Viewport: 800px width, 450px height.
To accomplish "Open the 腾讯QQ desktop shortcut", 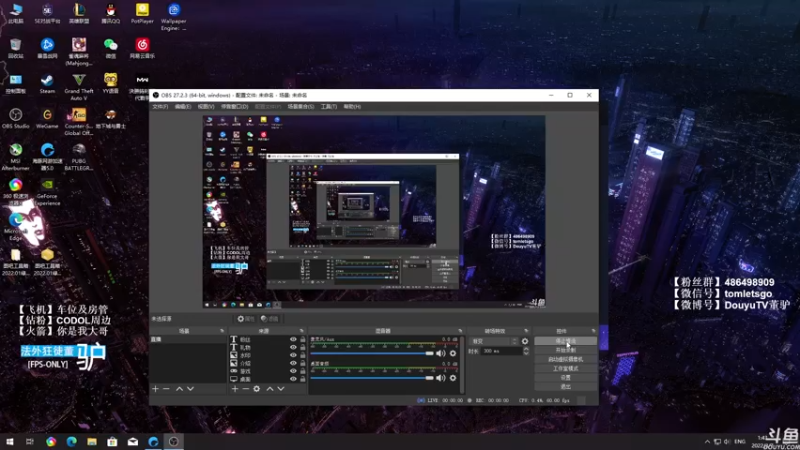I will 110,14.
